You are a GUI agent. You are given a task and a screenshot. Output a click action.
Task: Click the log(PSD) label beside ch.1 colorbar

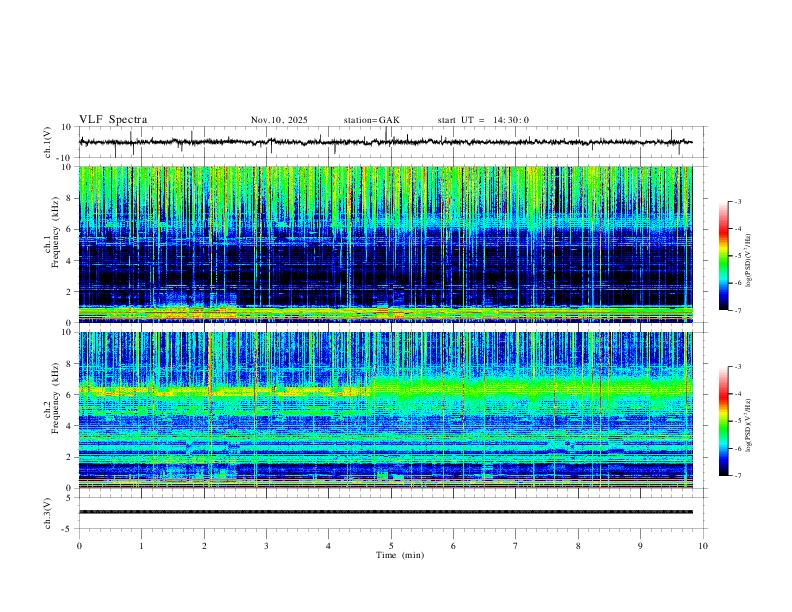coord(749,261)
